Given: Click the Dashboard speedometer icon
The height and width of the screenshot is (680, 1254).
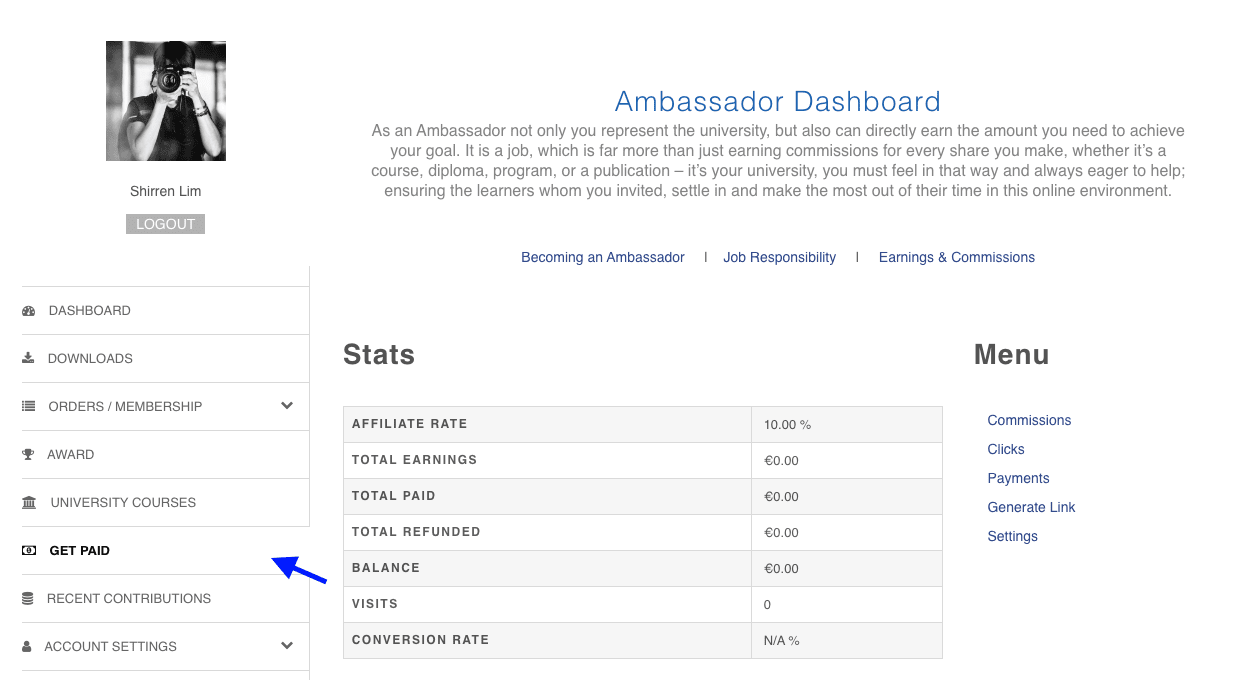Looking at the screenshot, I should [x=29, y=310].
